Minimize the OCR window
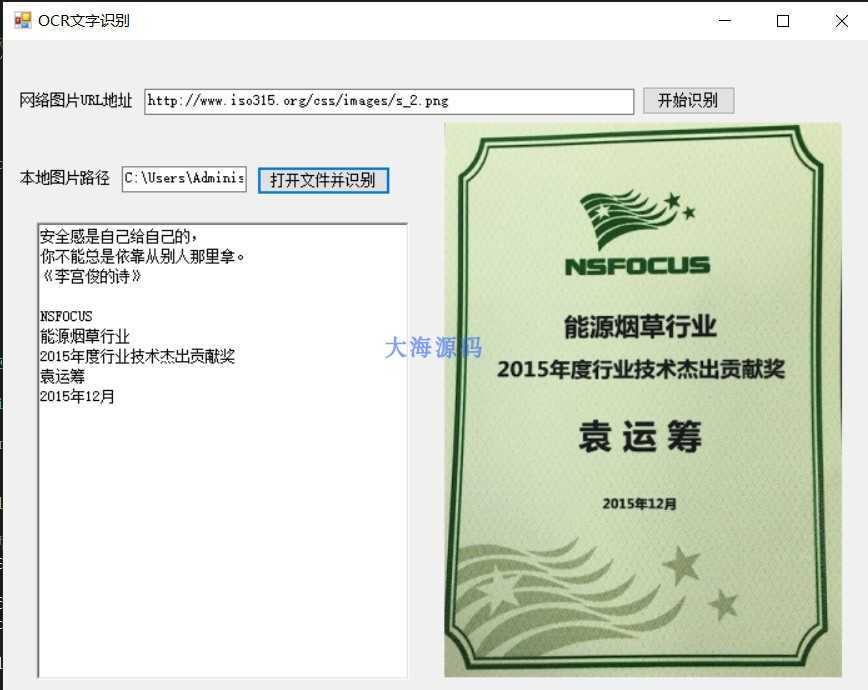Viewport: 868px width, 690px height. coord(725,20)
